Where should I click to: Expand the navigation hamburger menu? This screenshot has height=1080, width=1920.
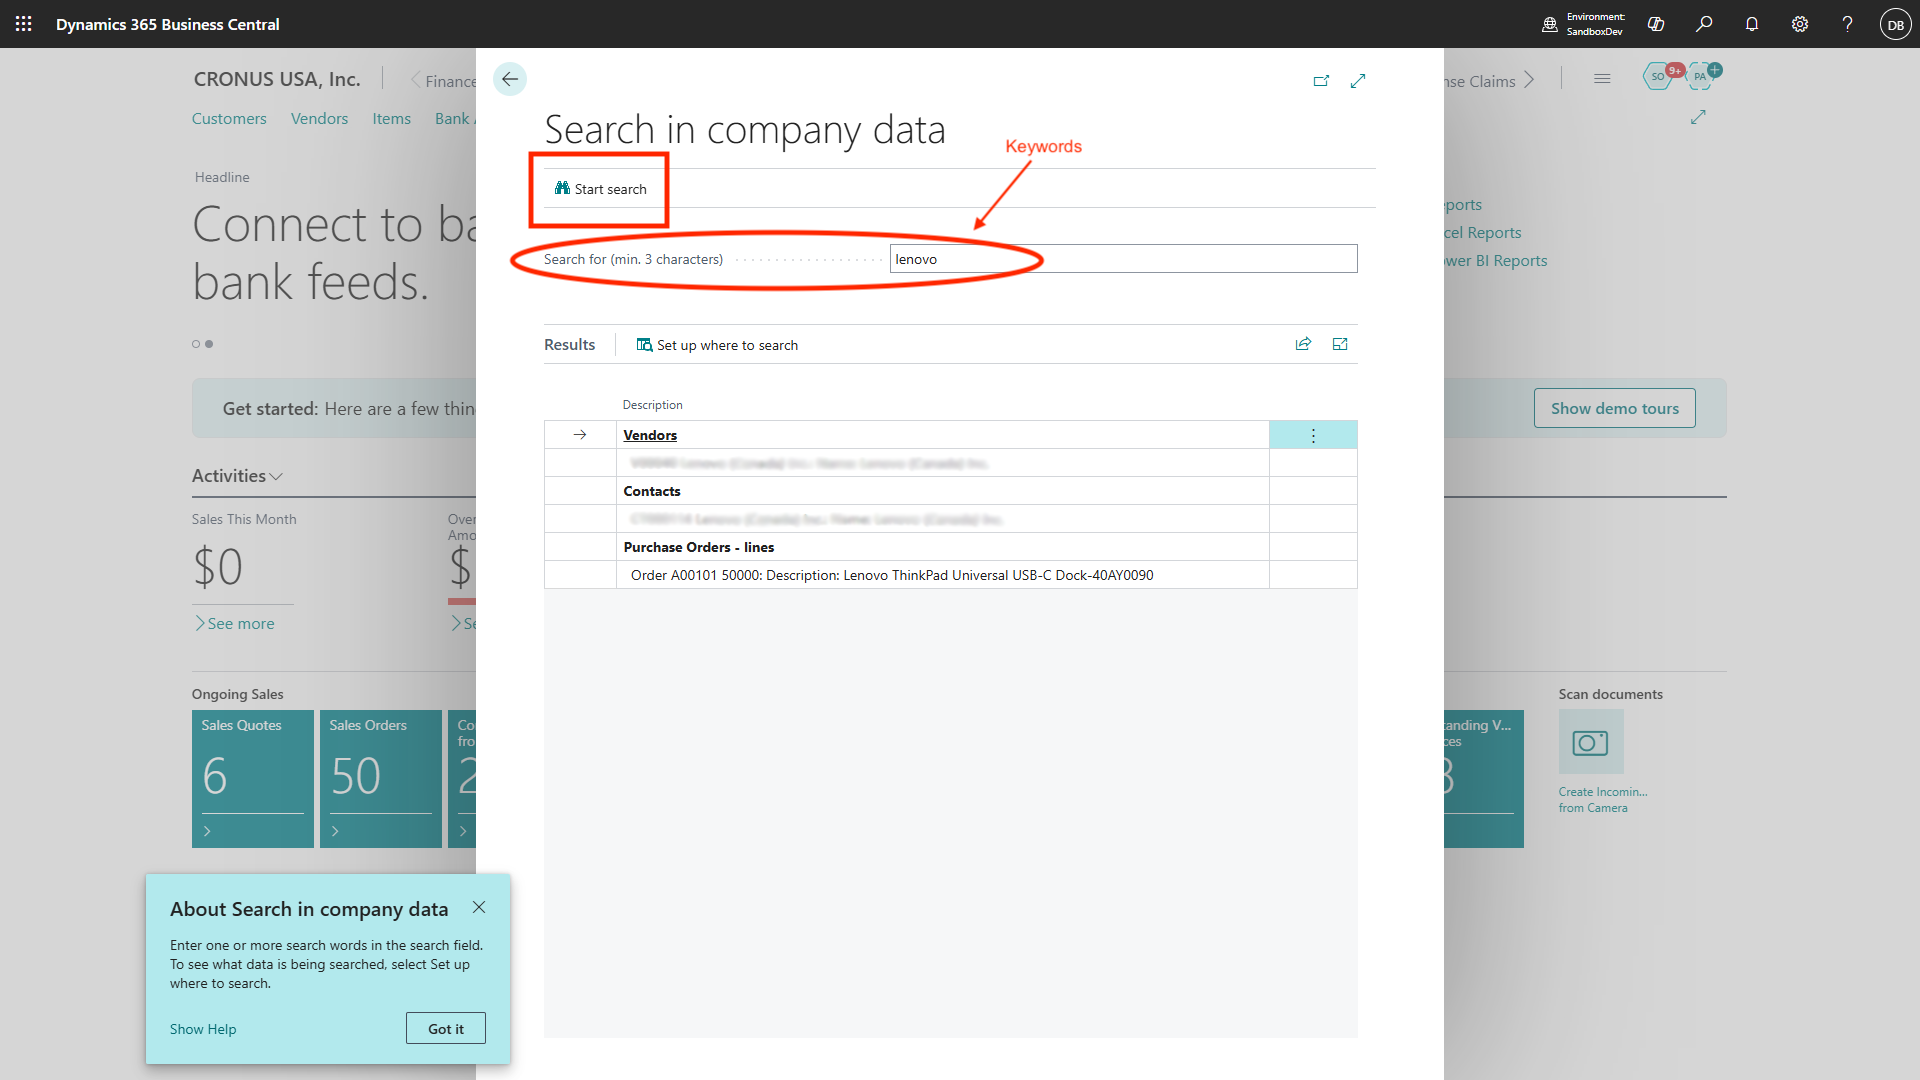coord(1602,79)
